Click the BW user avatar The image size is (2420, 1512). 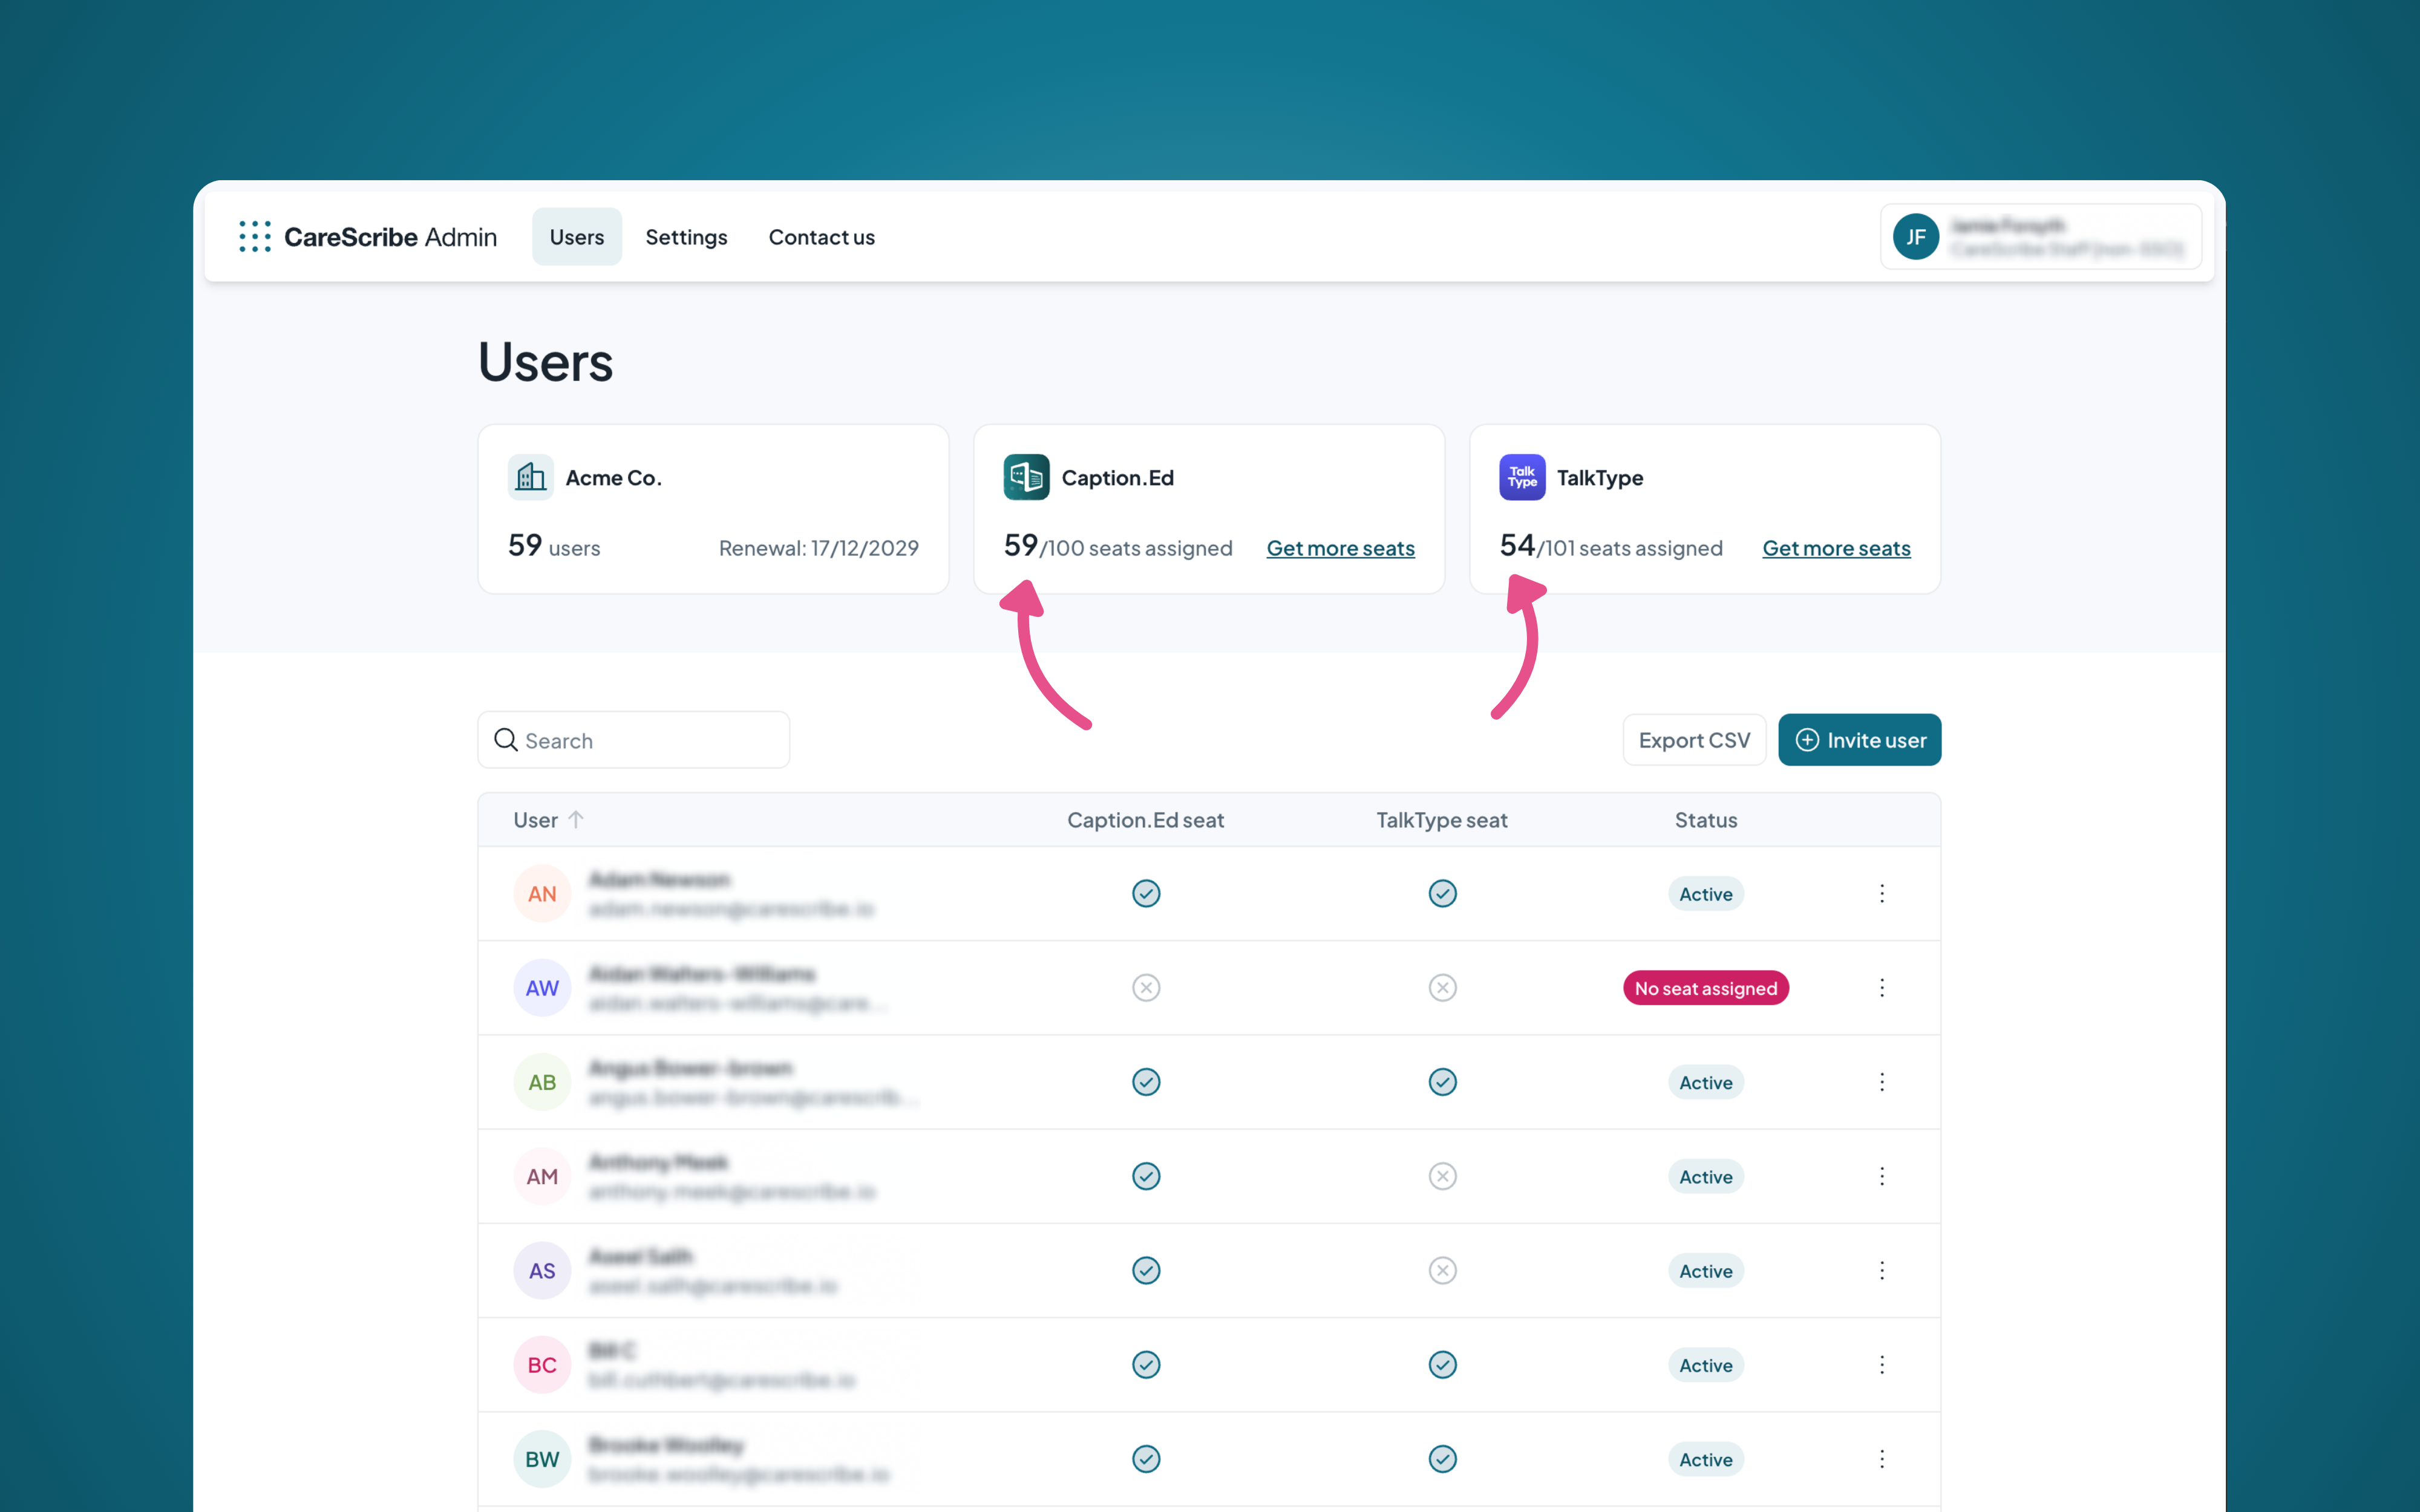tap(542, 1459)
